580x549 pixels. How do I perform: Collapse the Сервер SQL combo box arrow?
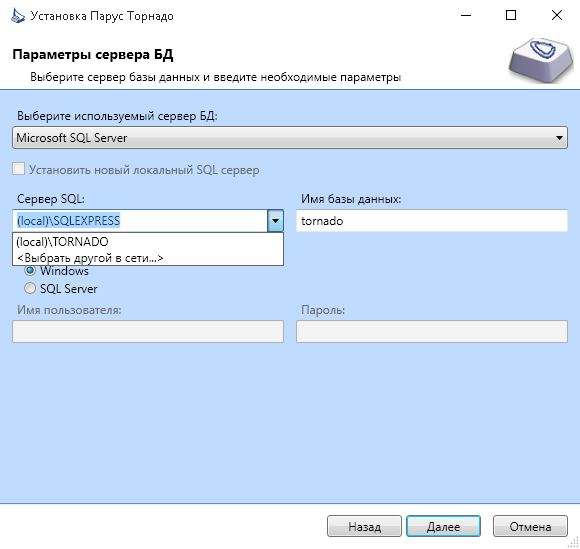coord(276,221)
